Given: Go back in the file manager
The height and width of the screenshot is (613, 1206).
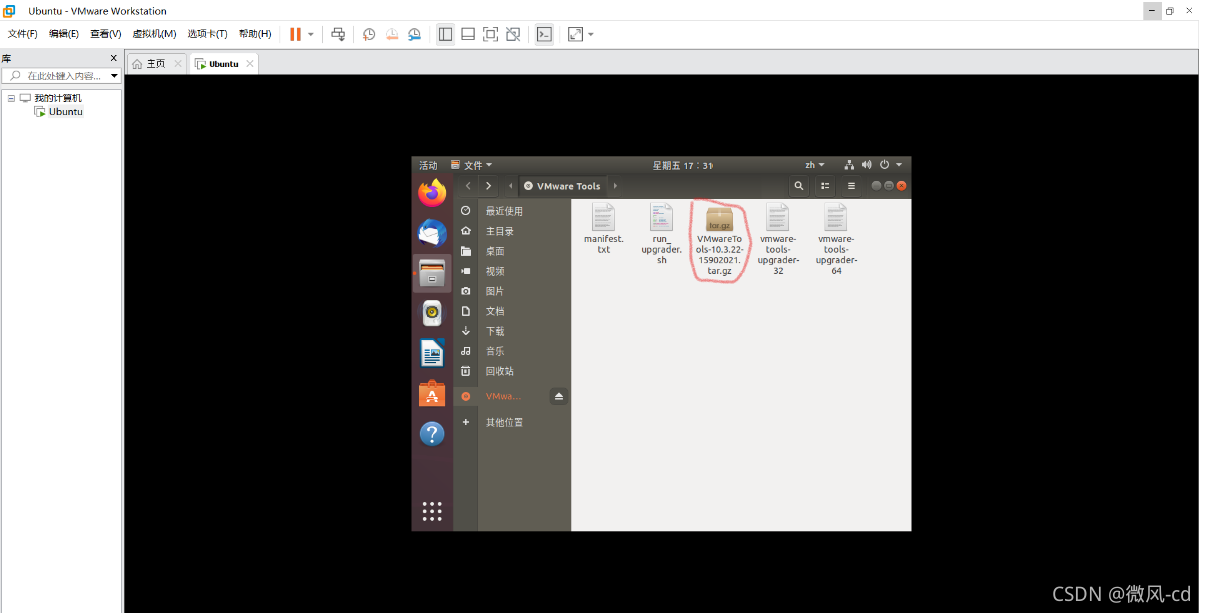Looking at the screenshot, I should tap(468, 186).
